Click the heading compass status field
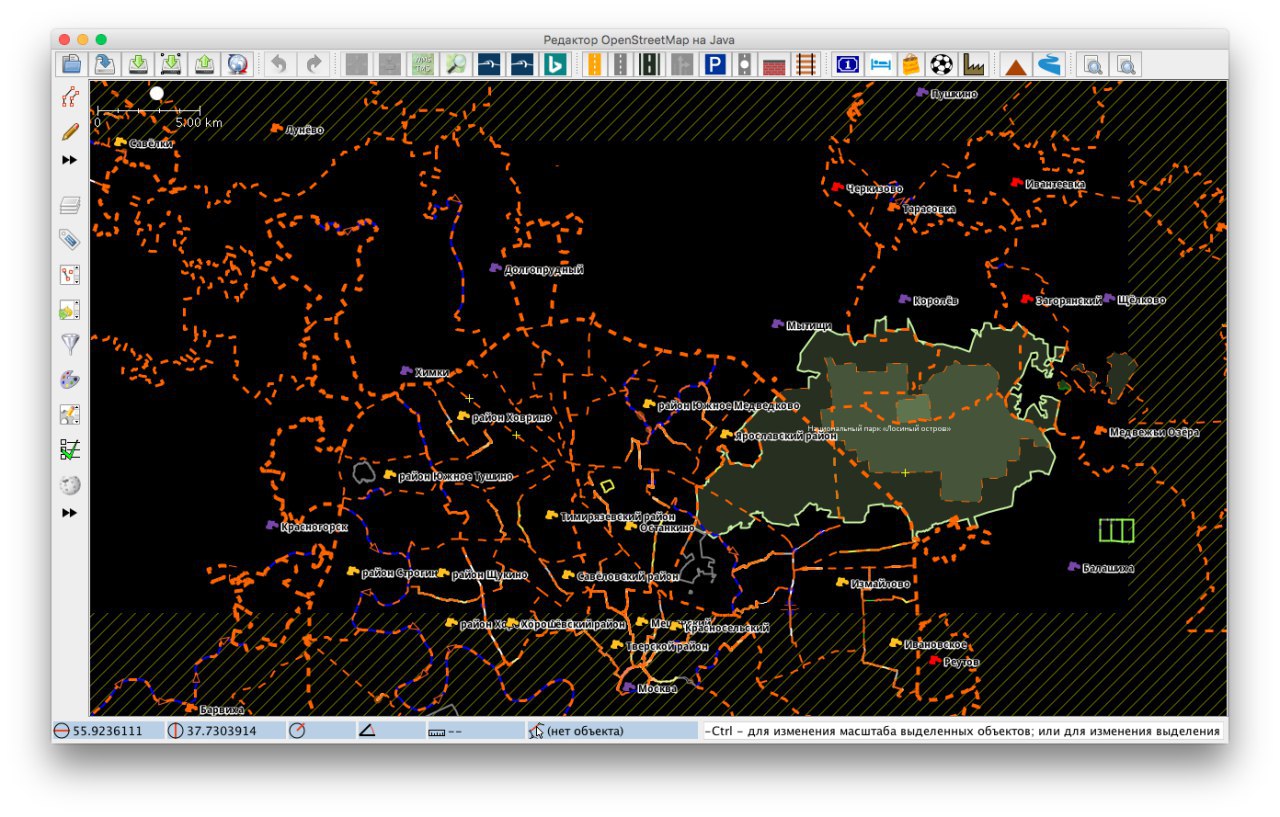Image resolution: width=1280 pixels, height=817 pixels. pyautogui.click(x=320, y=731)
